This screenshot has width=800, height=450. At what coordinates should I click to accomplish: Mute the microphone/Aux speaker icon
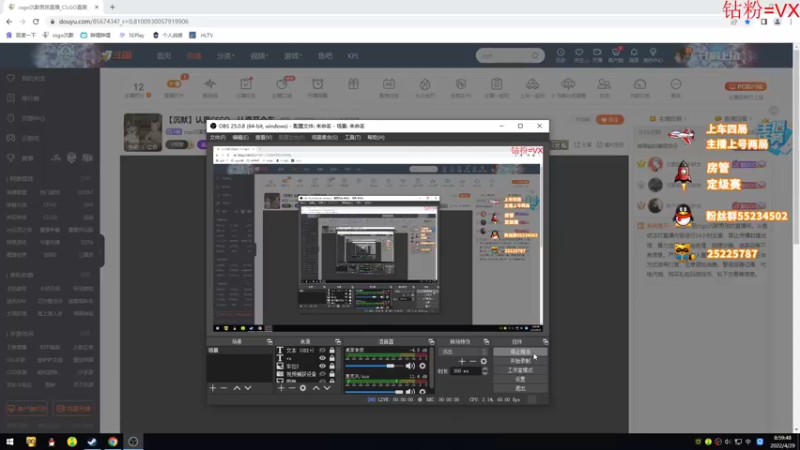click(410, 392)
